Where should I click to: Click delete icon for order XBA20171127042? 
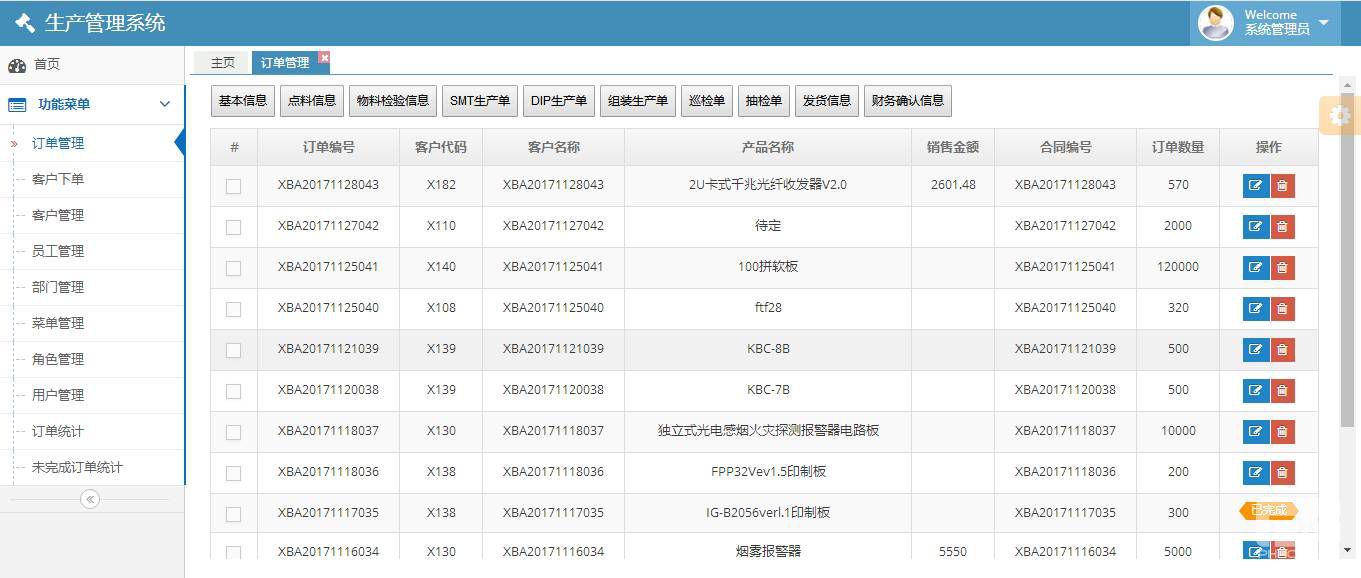[x=1282, y=226]
